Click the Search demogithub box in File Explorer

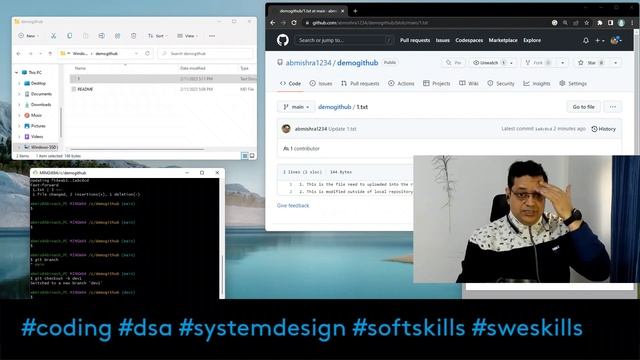click(x=205, y=53)
